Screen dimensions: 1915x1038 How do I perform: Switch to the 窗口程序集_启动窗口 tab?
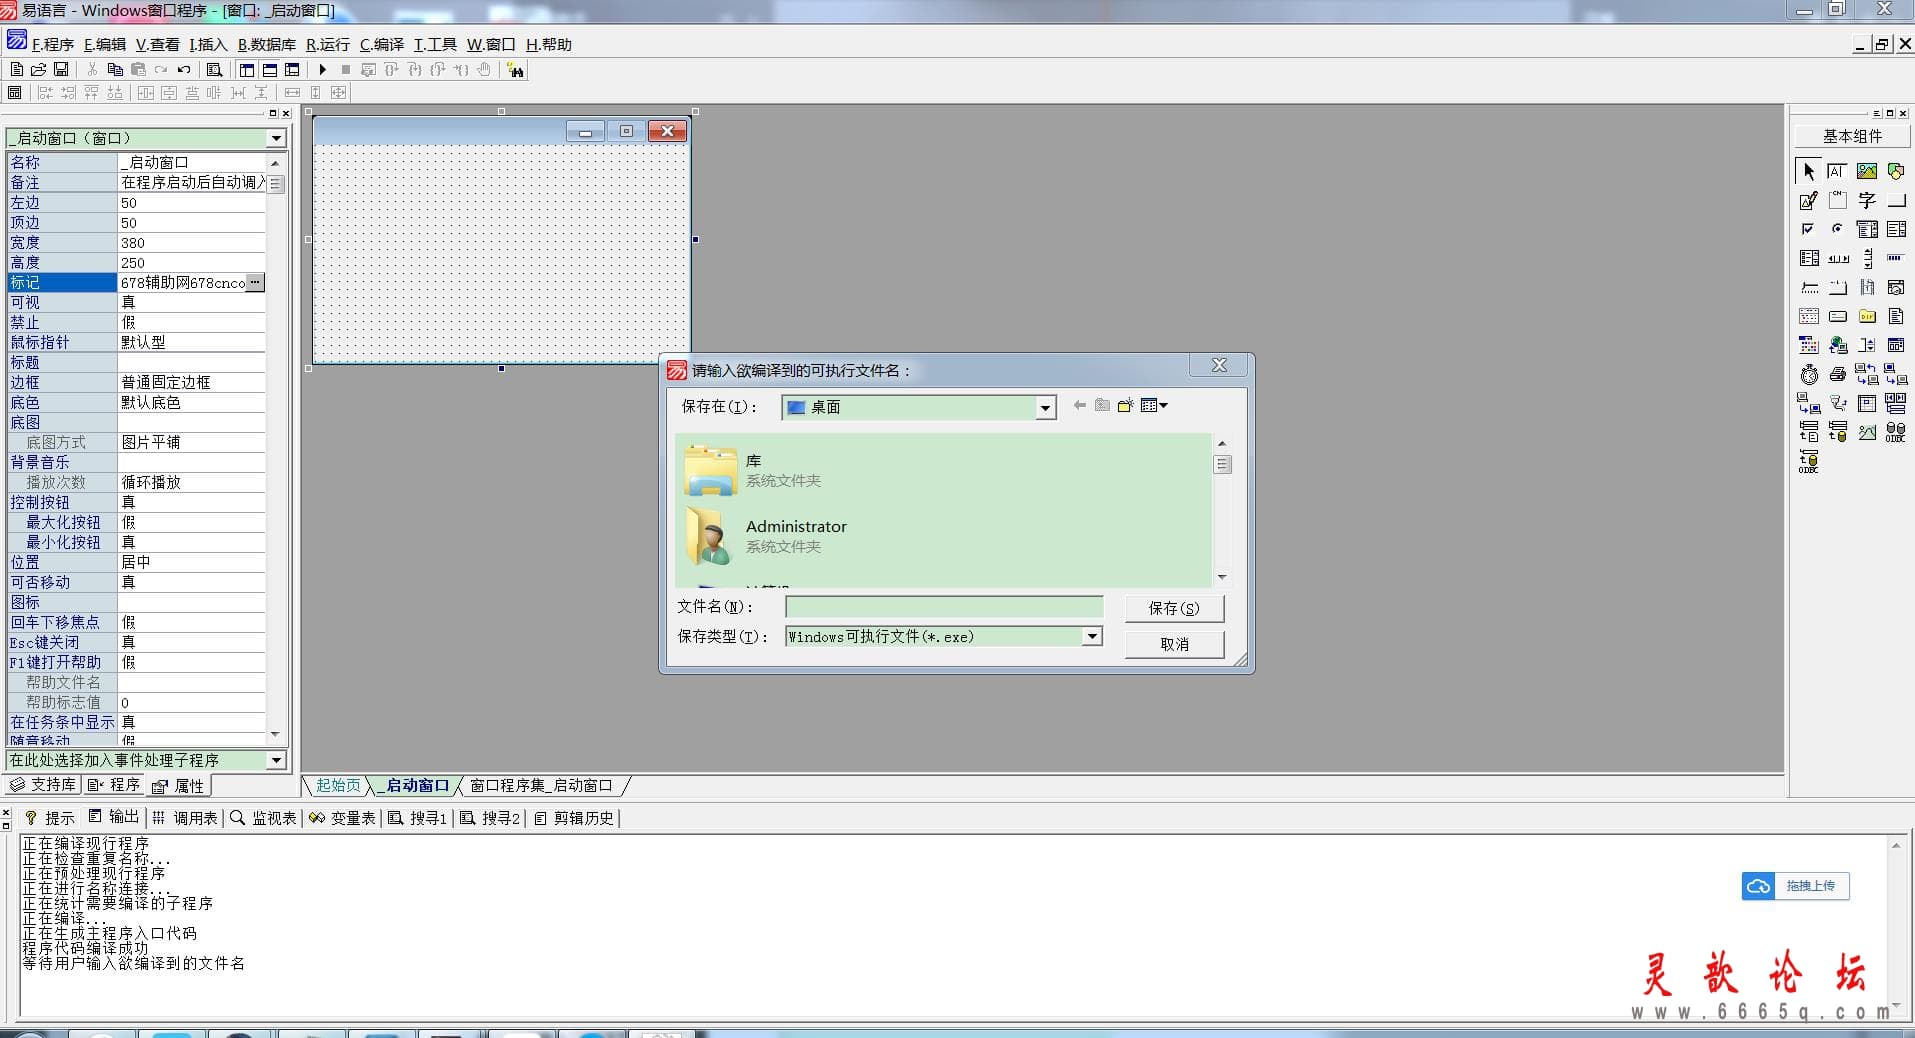pos(541,785)
